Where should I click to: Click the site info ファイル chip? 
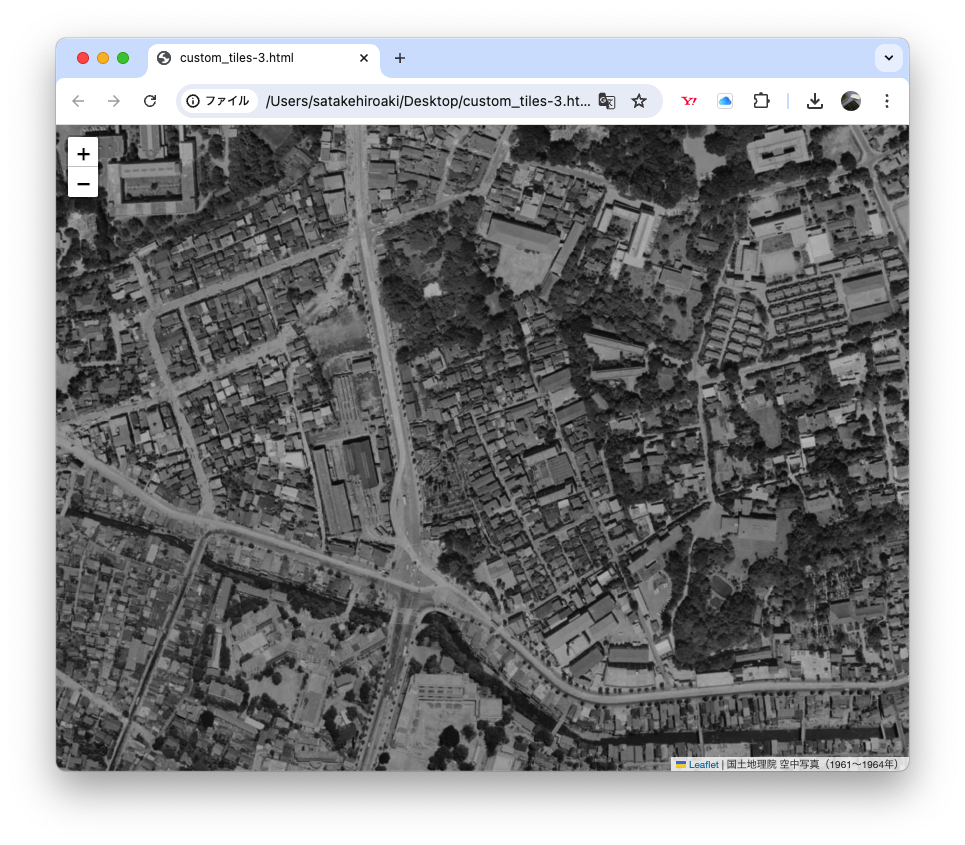[218, 101]
